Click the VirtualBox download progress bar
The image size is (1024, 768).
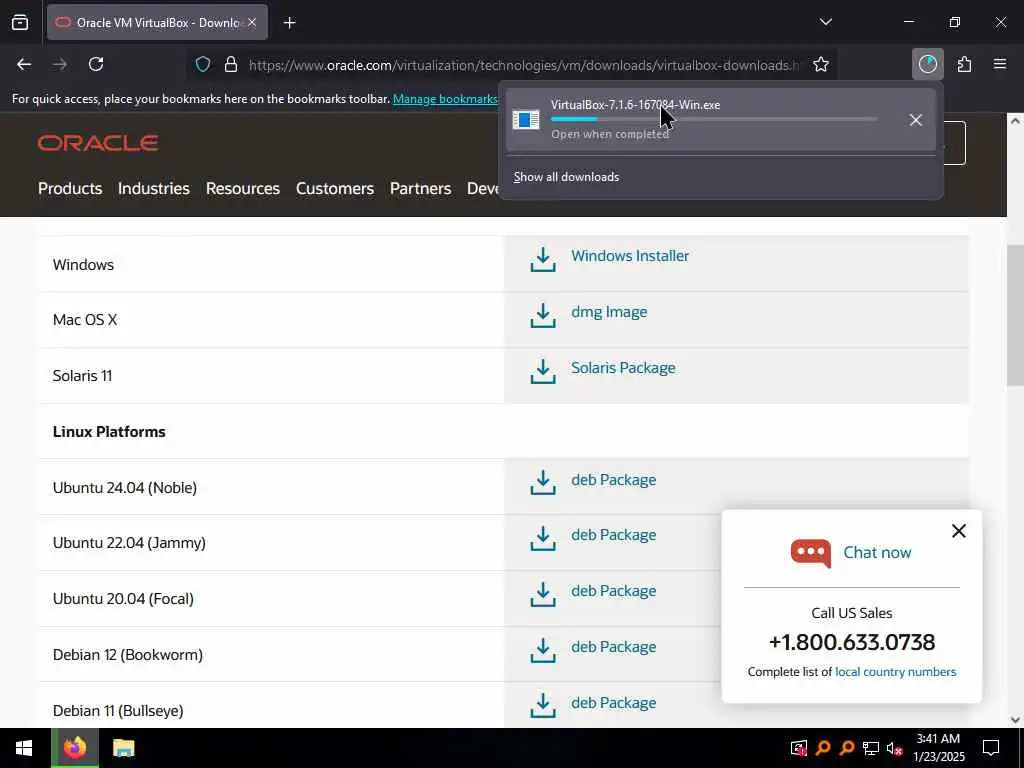coord(714,120)
